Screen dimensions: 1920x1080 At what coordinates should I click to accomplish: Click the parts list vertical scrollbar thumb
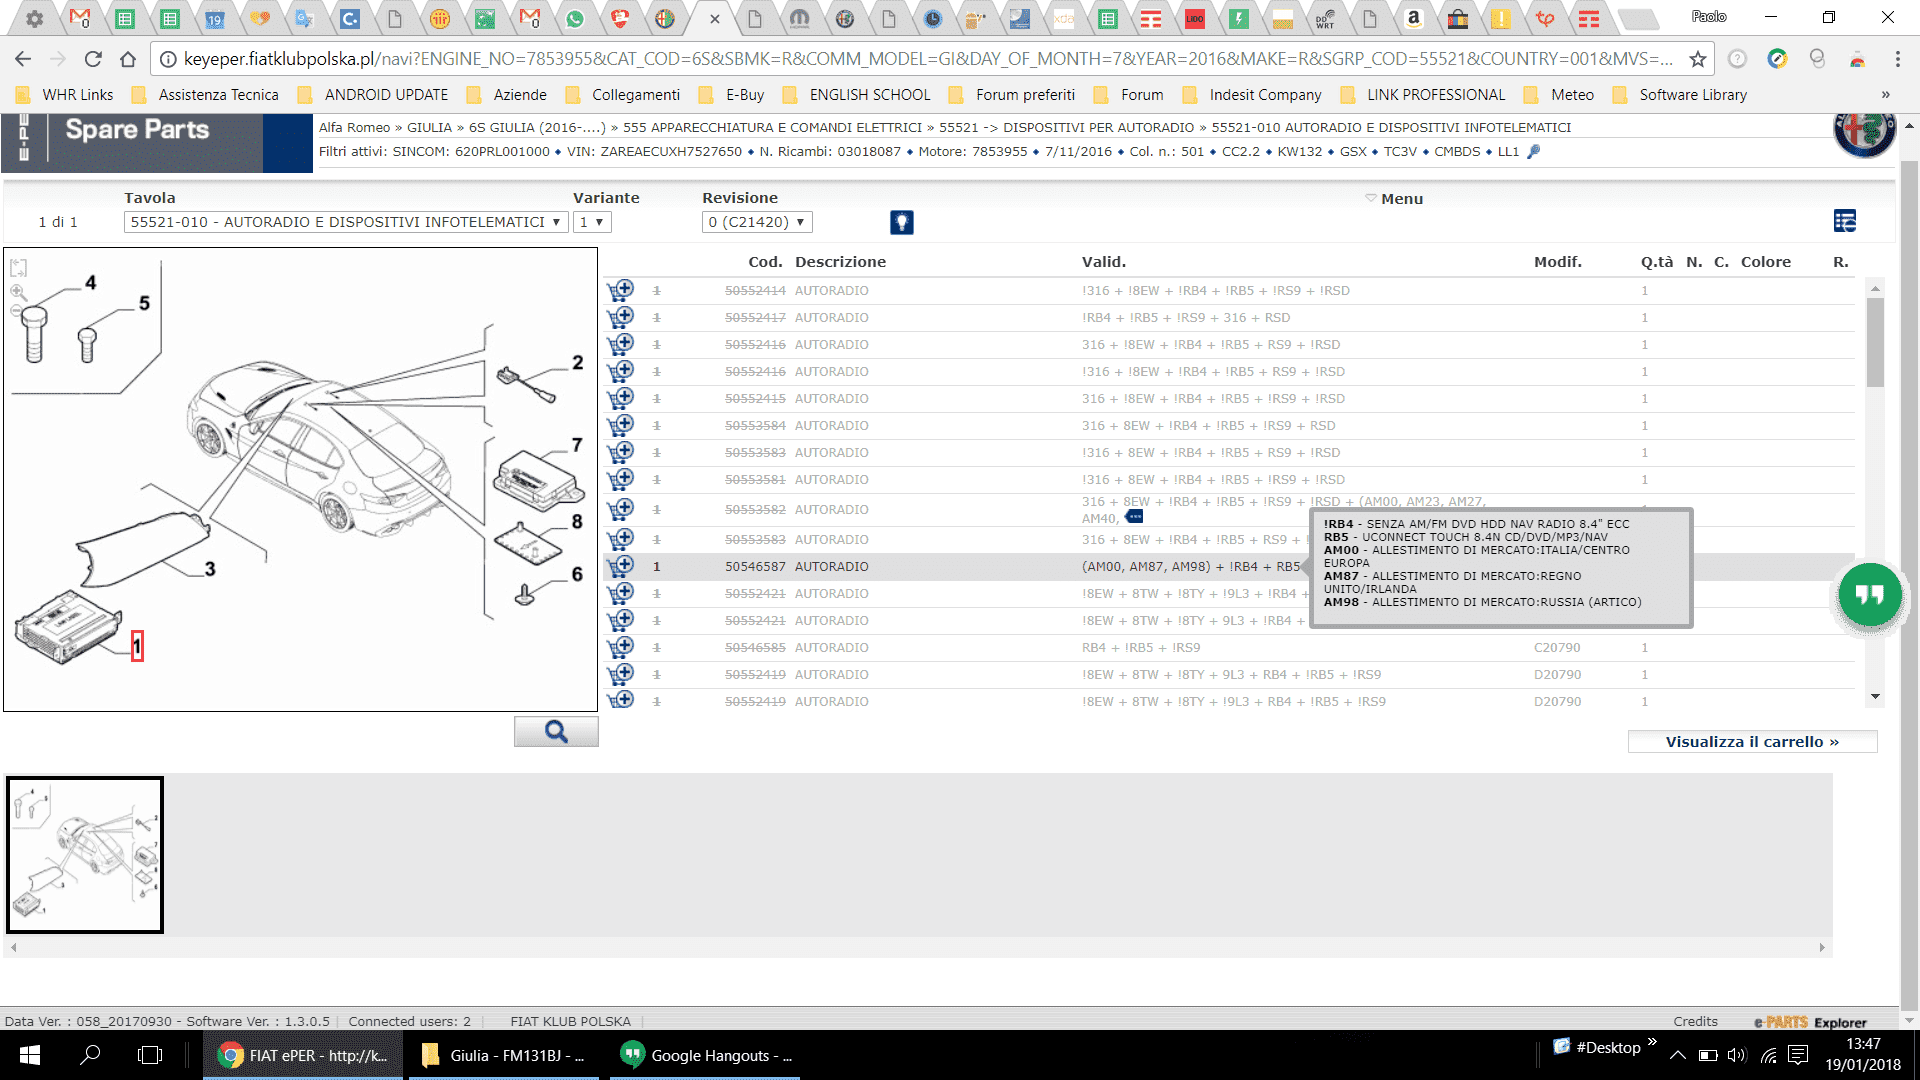1875,342
